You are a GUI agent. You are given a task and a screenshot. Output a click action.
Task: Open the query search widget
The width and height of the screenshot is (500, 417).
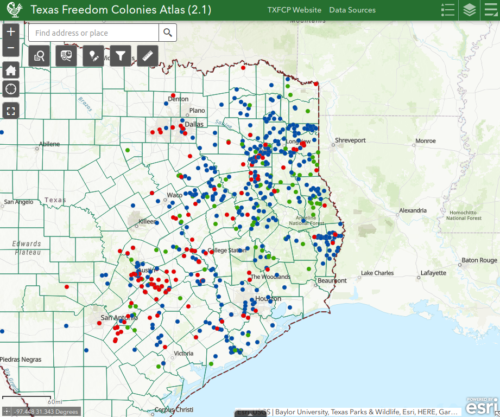pos(39,56)
